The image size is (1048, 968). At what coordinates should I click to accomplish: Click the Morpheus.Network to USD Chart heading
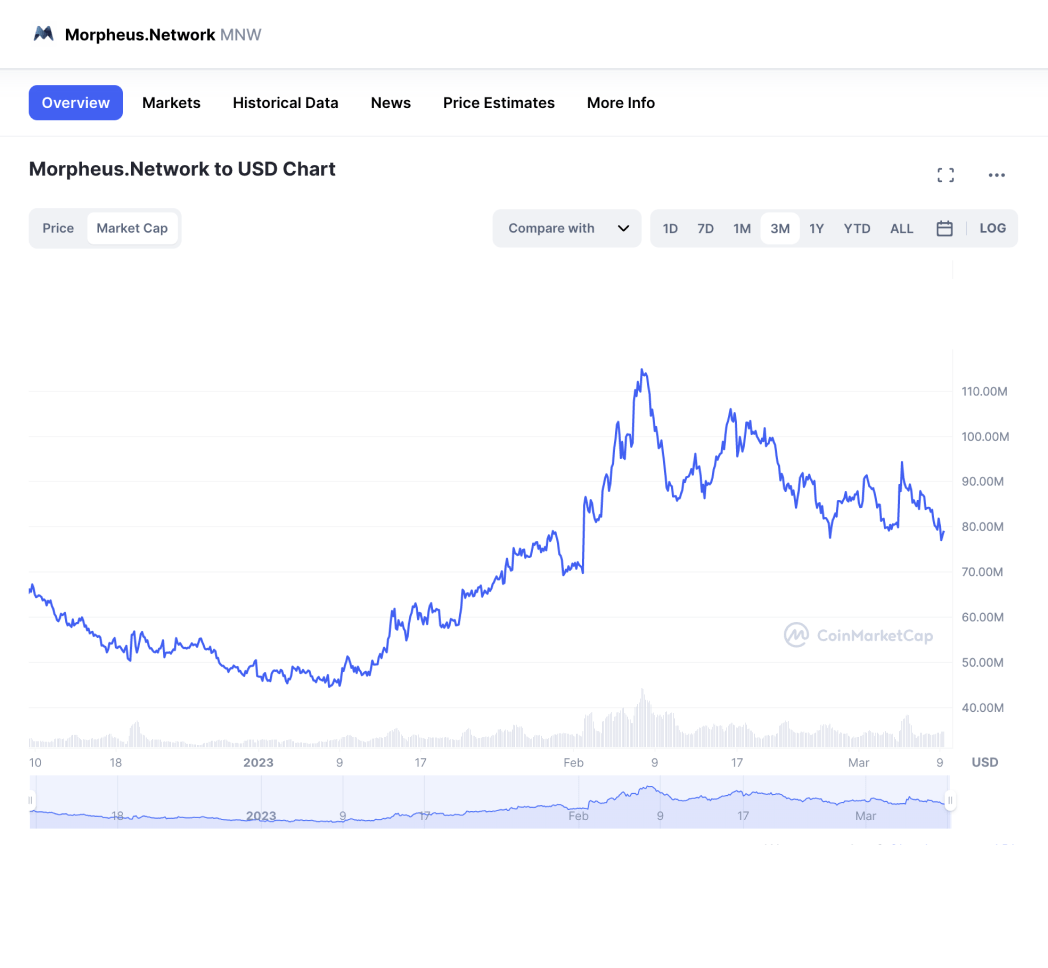coord(182,169)
